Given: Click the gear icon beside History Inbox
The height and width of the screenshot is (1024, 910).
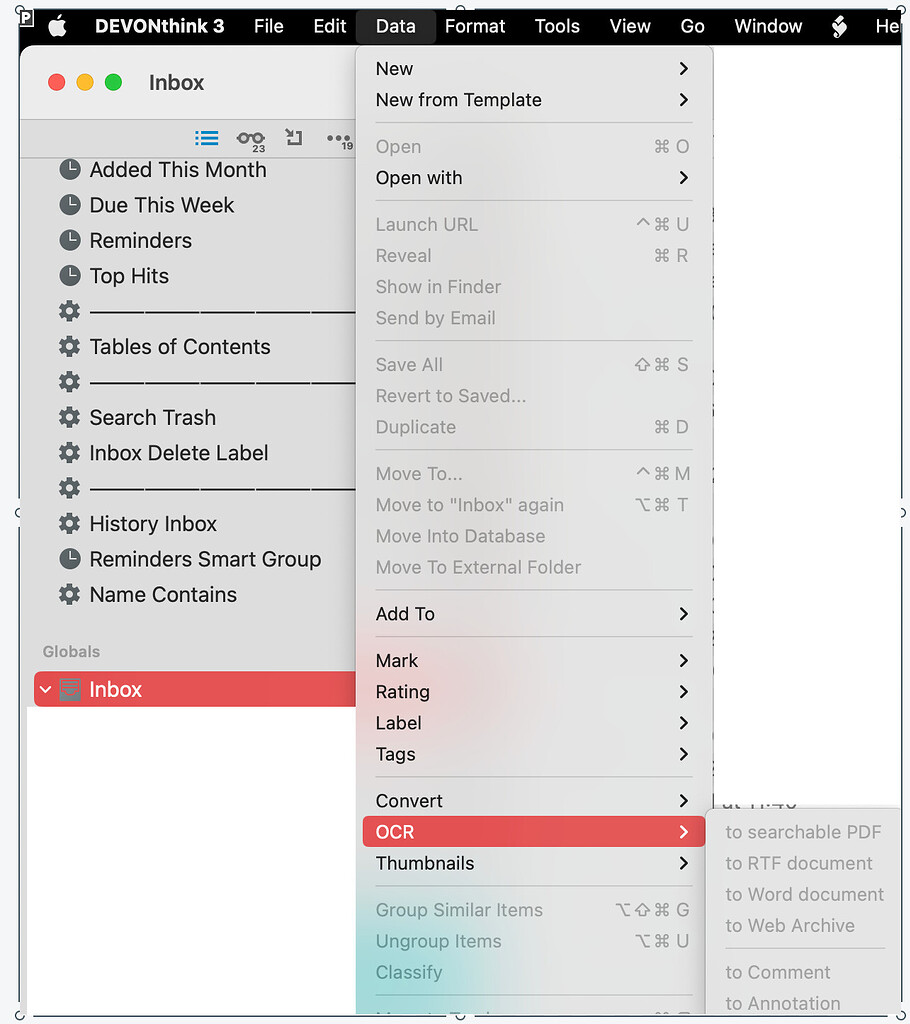Looking at the screenshot, I should pos(69,523).
